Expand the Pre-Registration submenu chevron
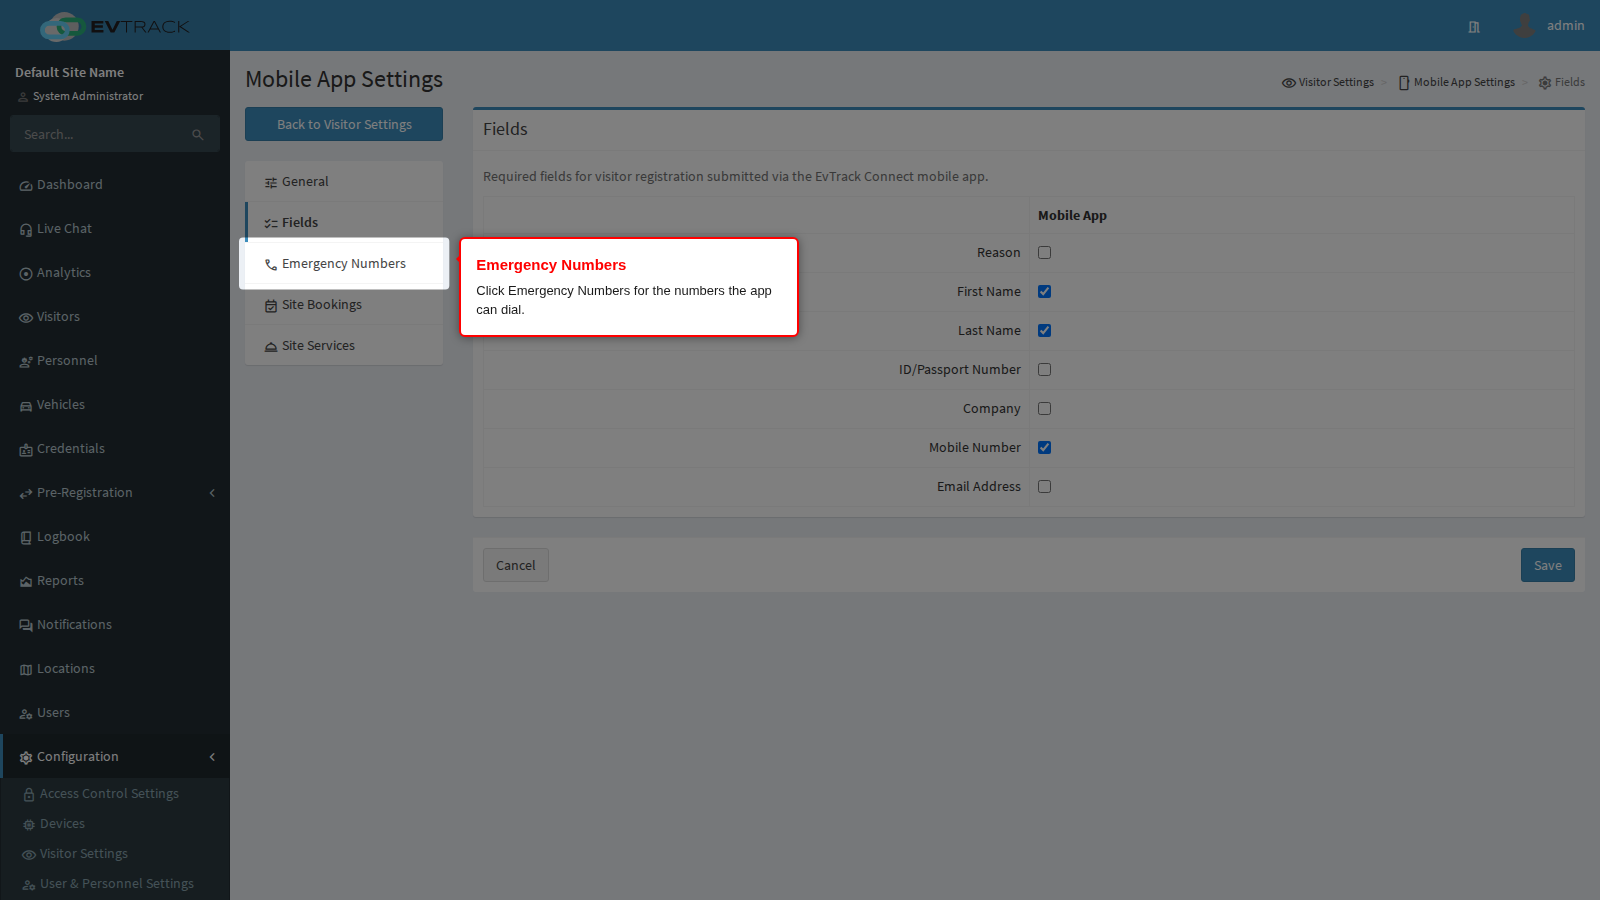 tap(212, 493)
